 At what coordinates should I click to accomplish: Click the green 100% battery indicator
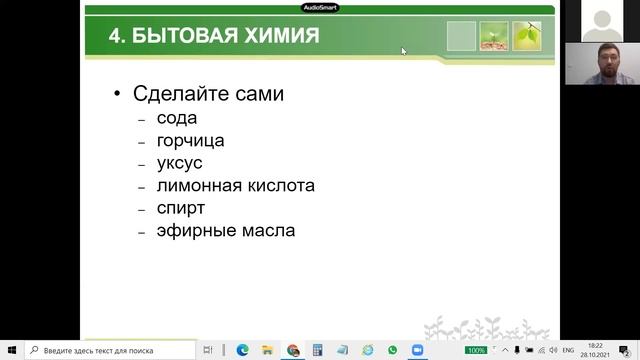coord(476,350)
